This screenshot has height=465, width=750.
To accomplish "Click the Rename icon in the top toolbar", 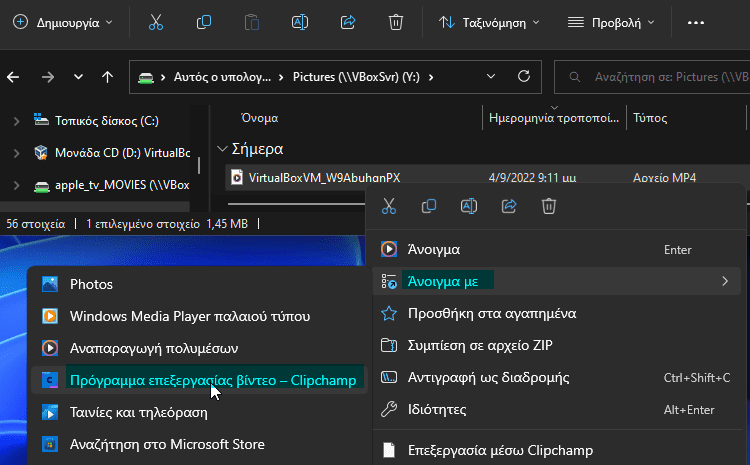I will 300,22.
